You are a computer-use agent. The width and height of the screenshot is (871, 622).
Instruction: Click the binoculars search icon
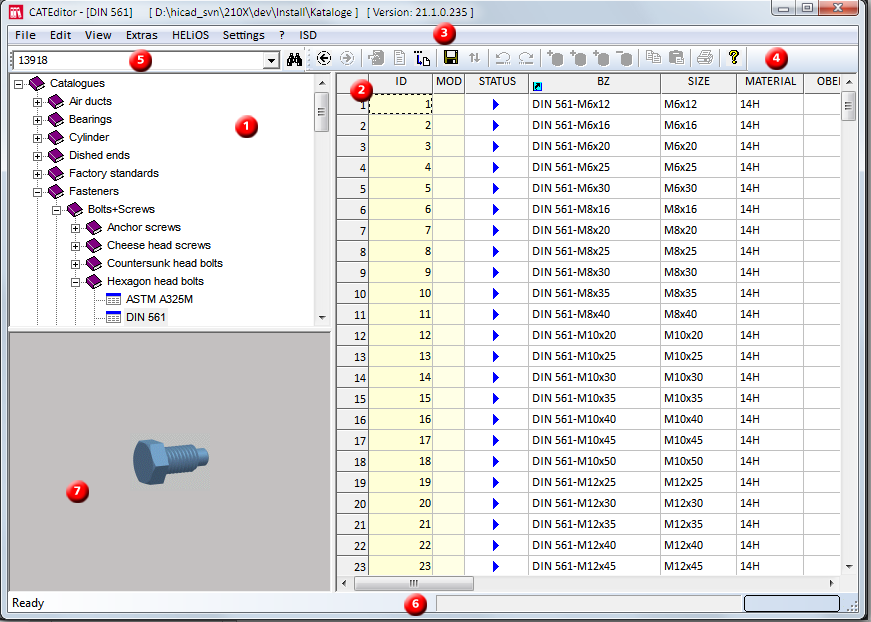(294, 60)
